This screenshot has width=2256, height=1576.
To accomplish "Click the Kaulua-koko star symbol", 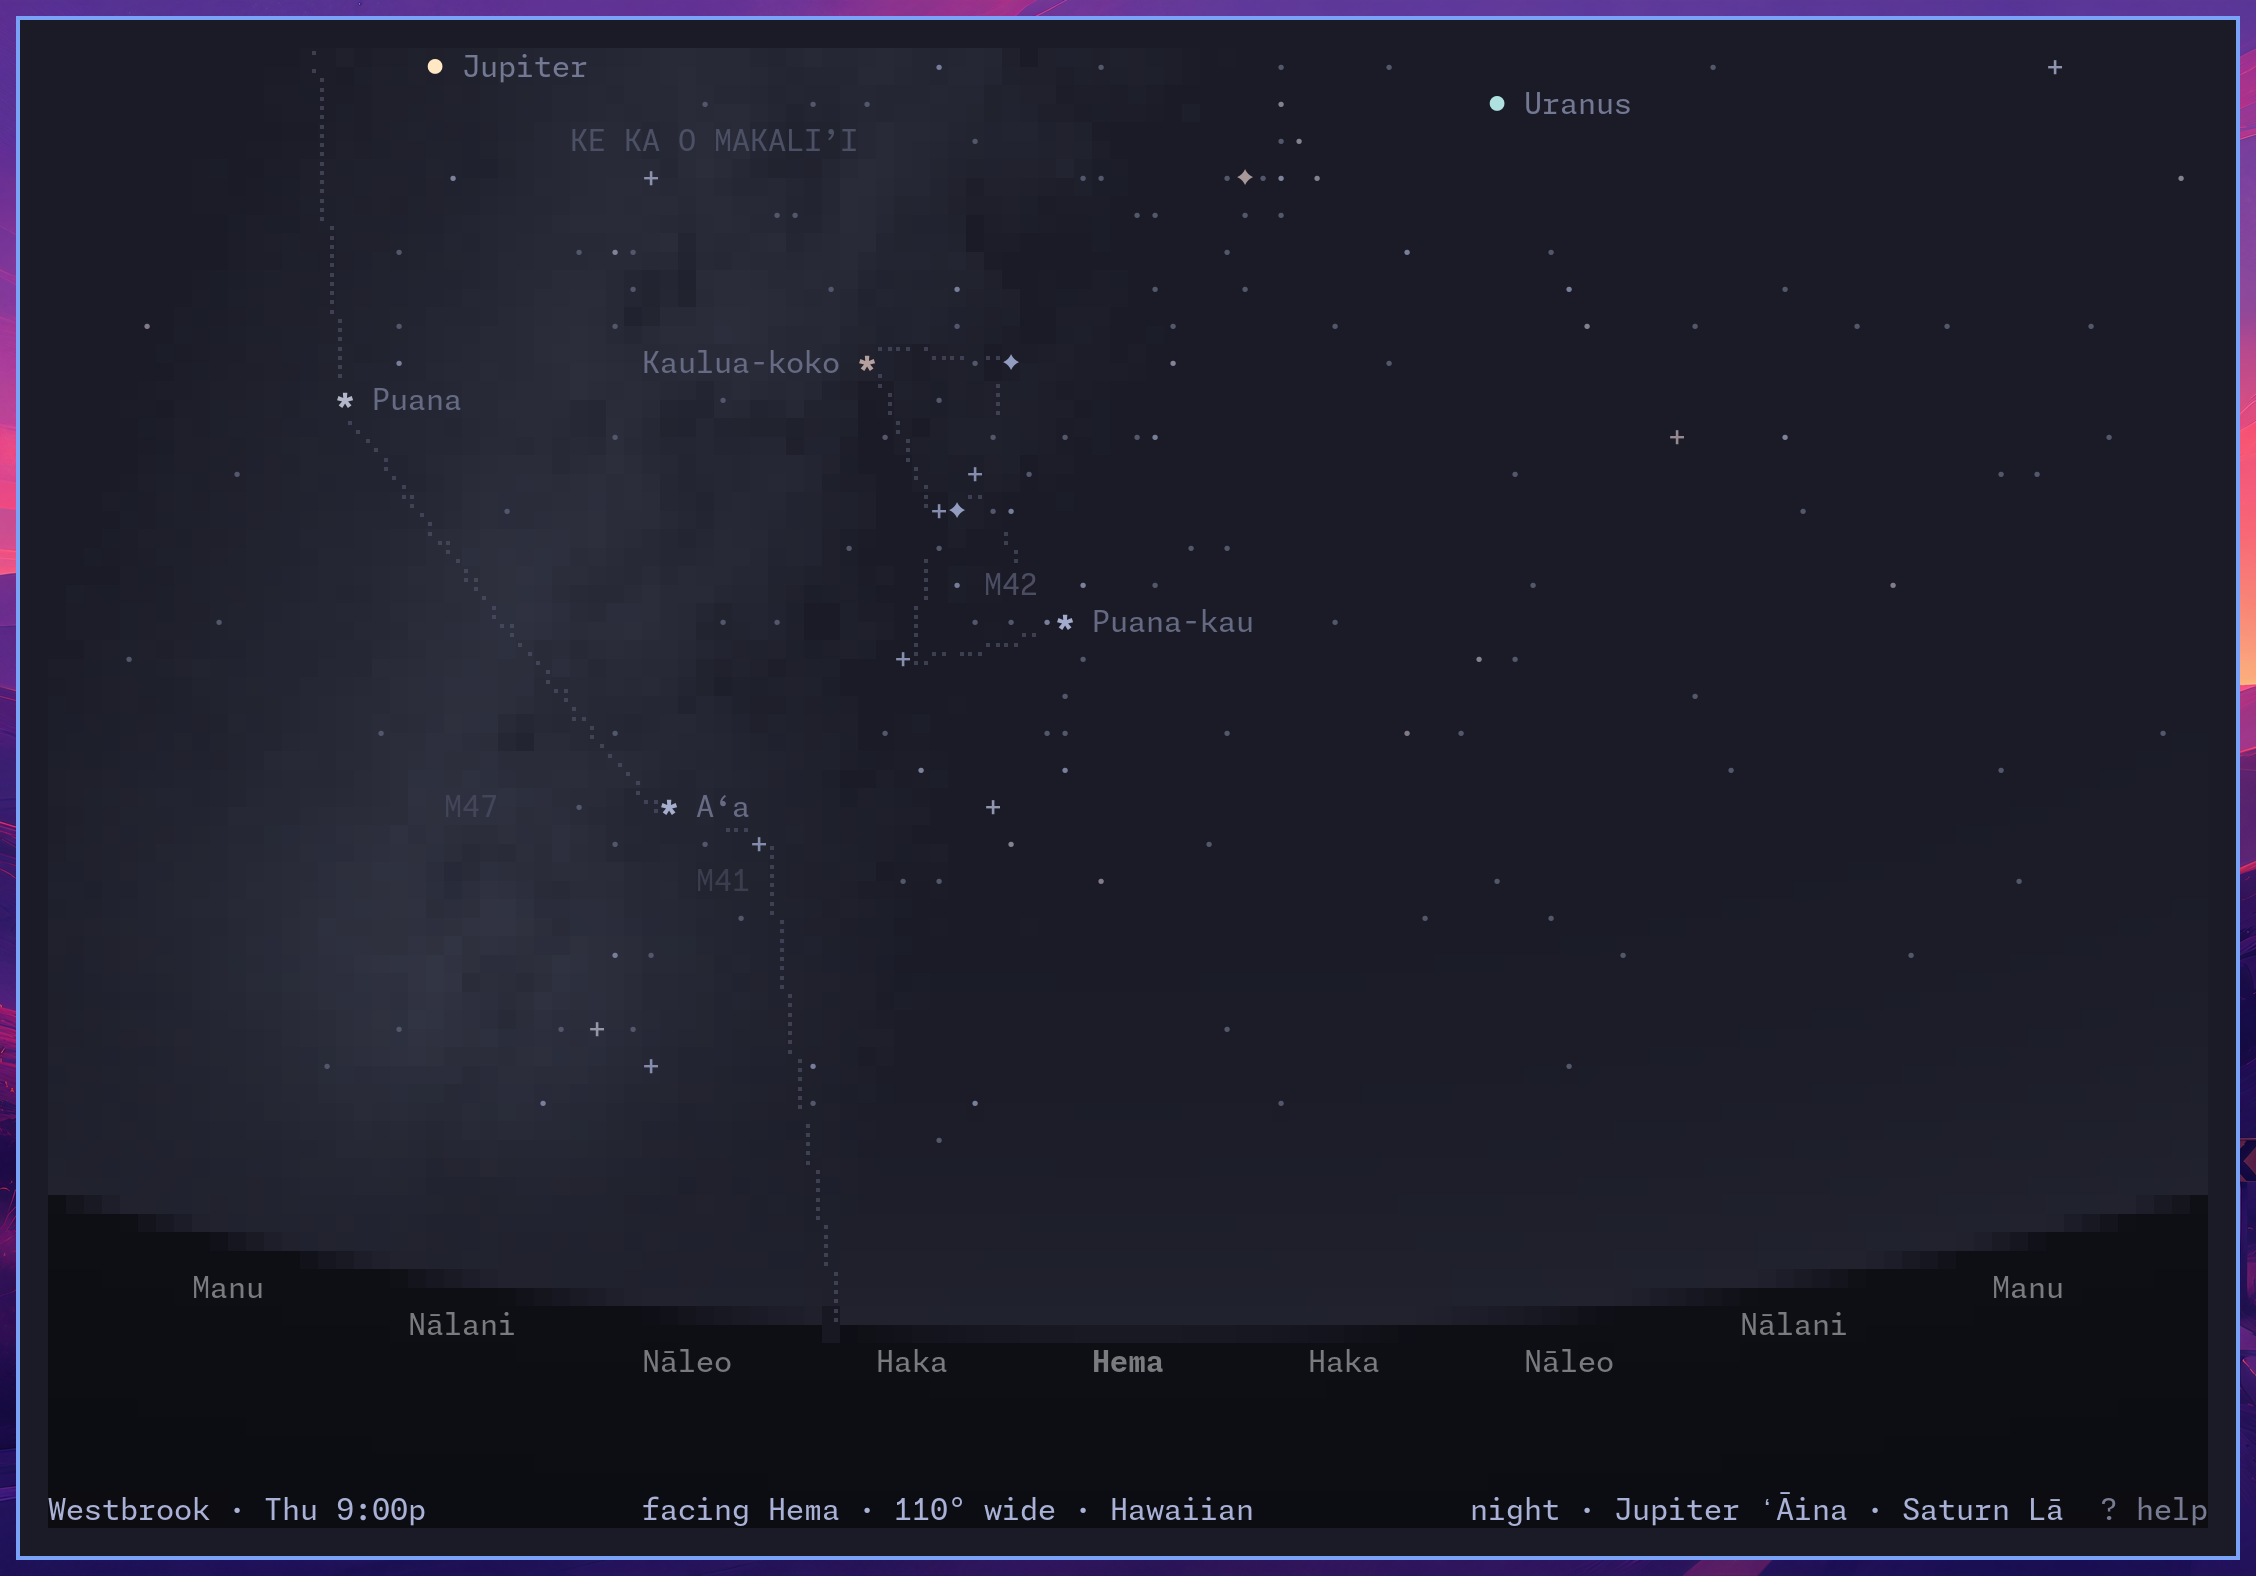I will pos(867,364).
